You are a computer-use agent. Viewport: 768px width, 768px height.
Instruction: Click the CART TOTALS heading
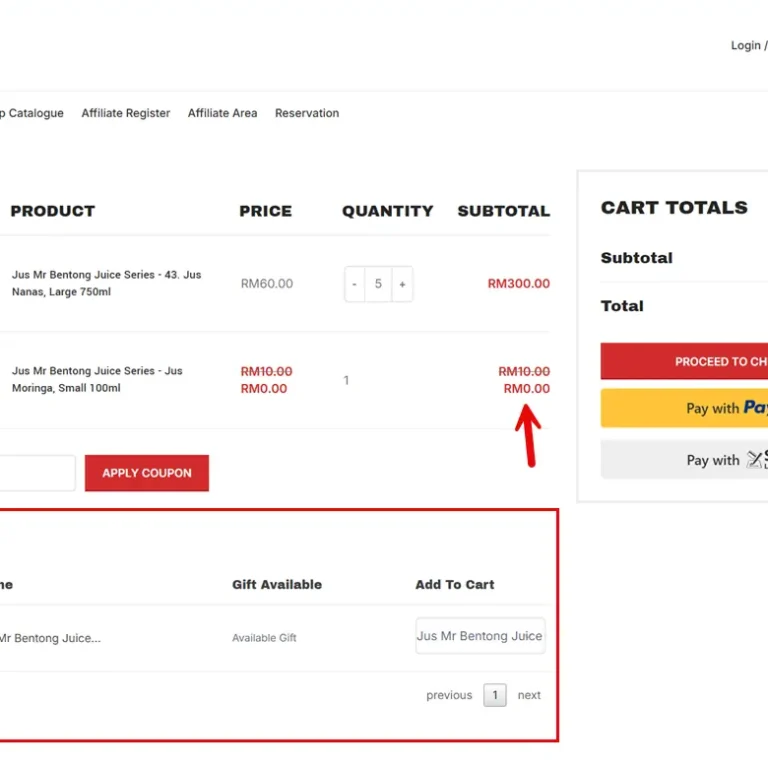click(674, 208)
